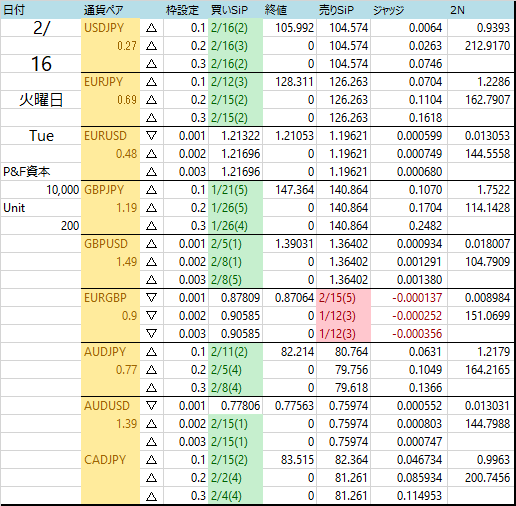Click the green buy SiP cell 2/11(2)
This screenshot has width=516, height=506.
235,352
